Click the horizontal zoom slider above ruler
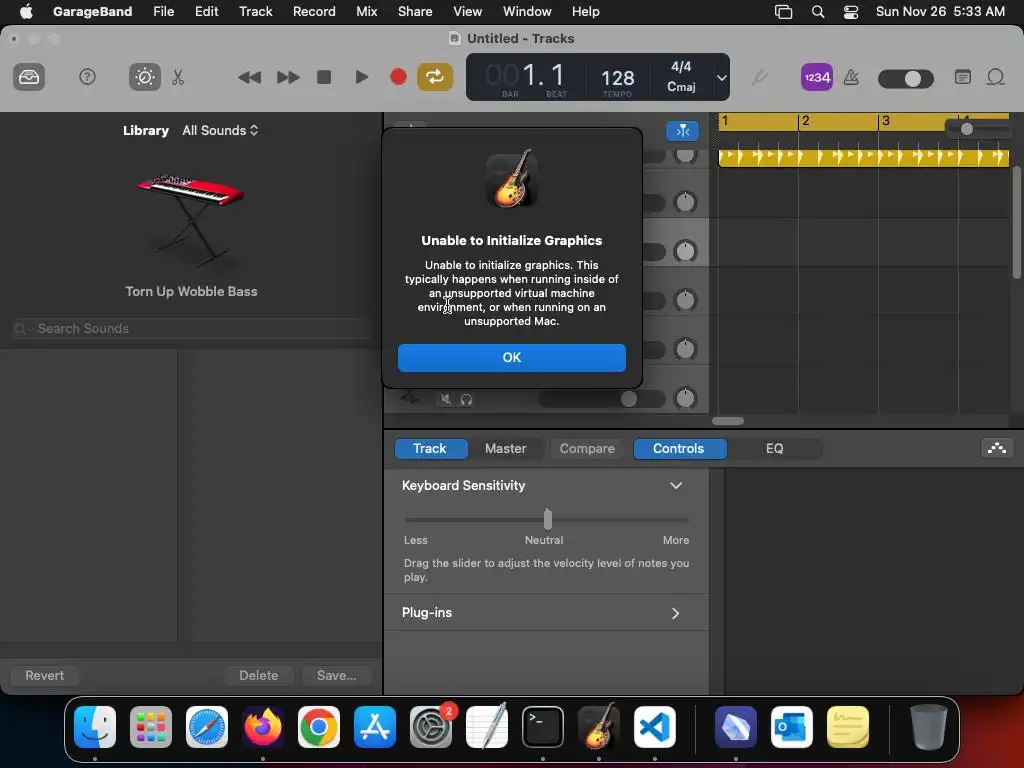This screenshot has height=768, width=1024. point(978,129)
